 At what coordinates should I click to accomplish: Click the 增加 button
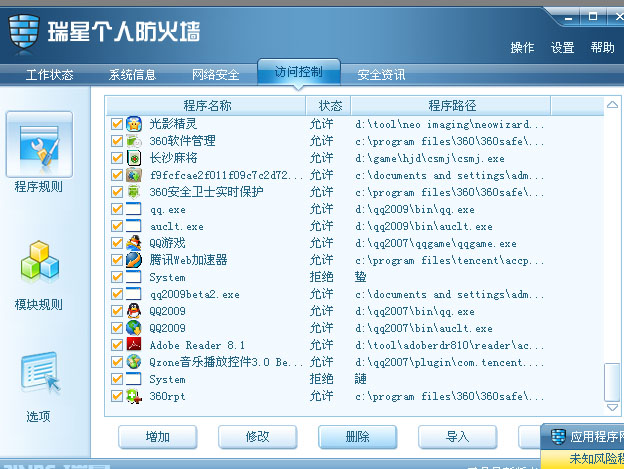pos(158,437)
